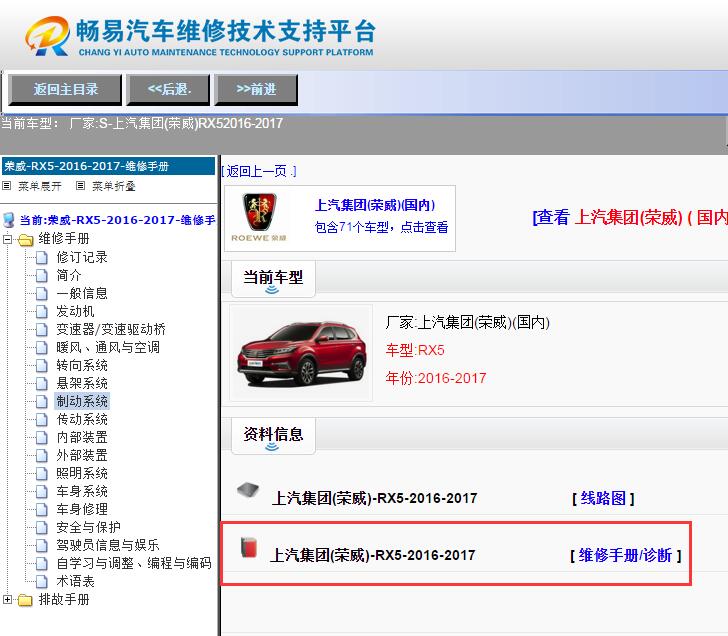Select the 排故手册 folder label
Image resolution: width=728 pixels, height=636 pixels.
[x=64, y=599]
